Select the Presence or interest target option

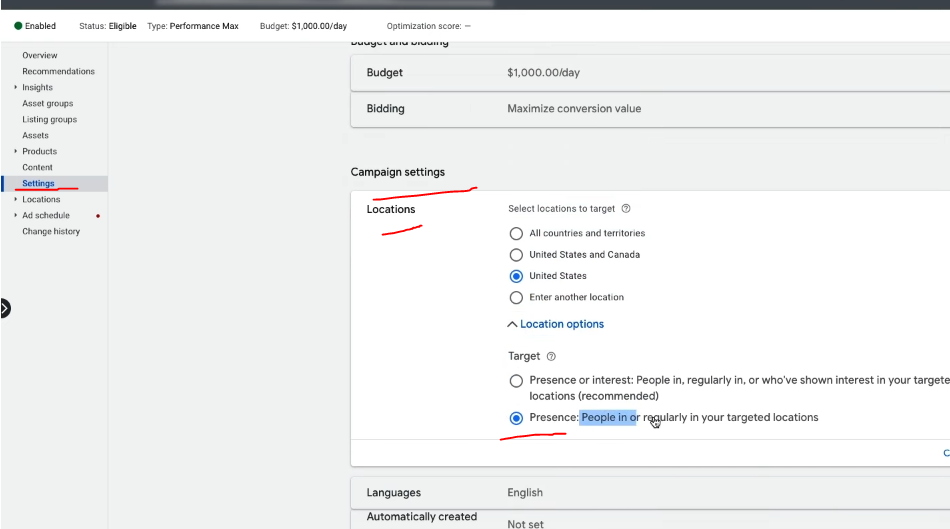point(516,381)
